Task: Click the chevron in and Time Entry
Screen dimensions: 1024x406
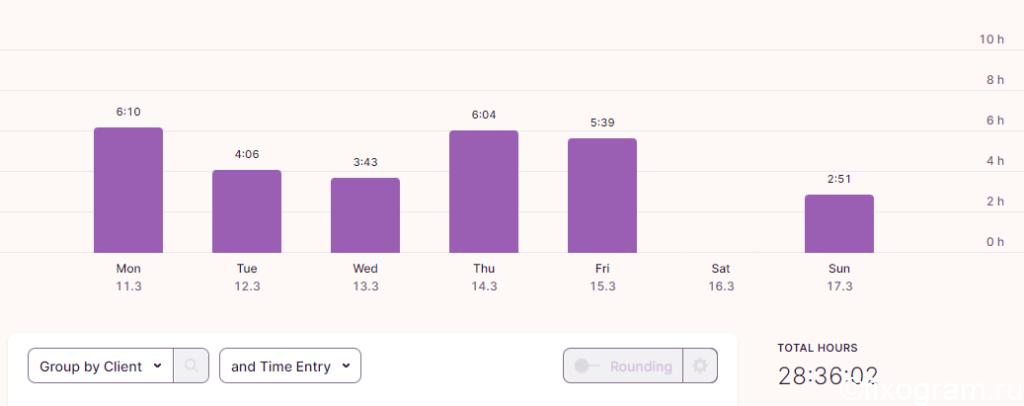Action: pyautogui.click(x=346, y=366)
